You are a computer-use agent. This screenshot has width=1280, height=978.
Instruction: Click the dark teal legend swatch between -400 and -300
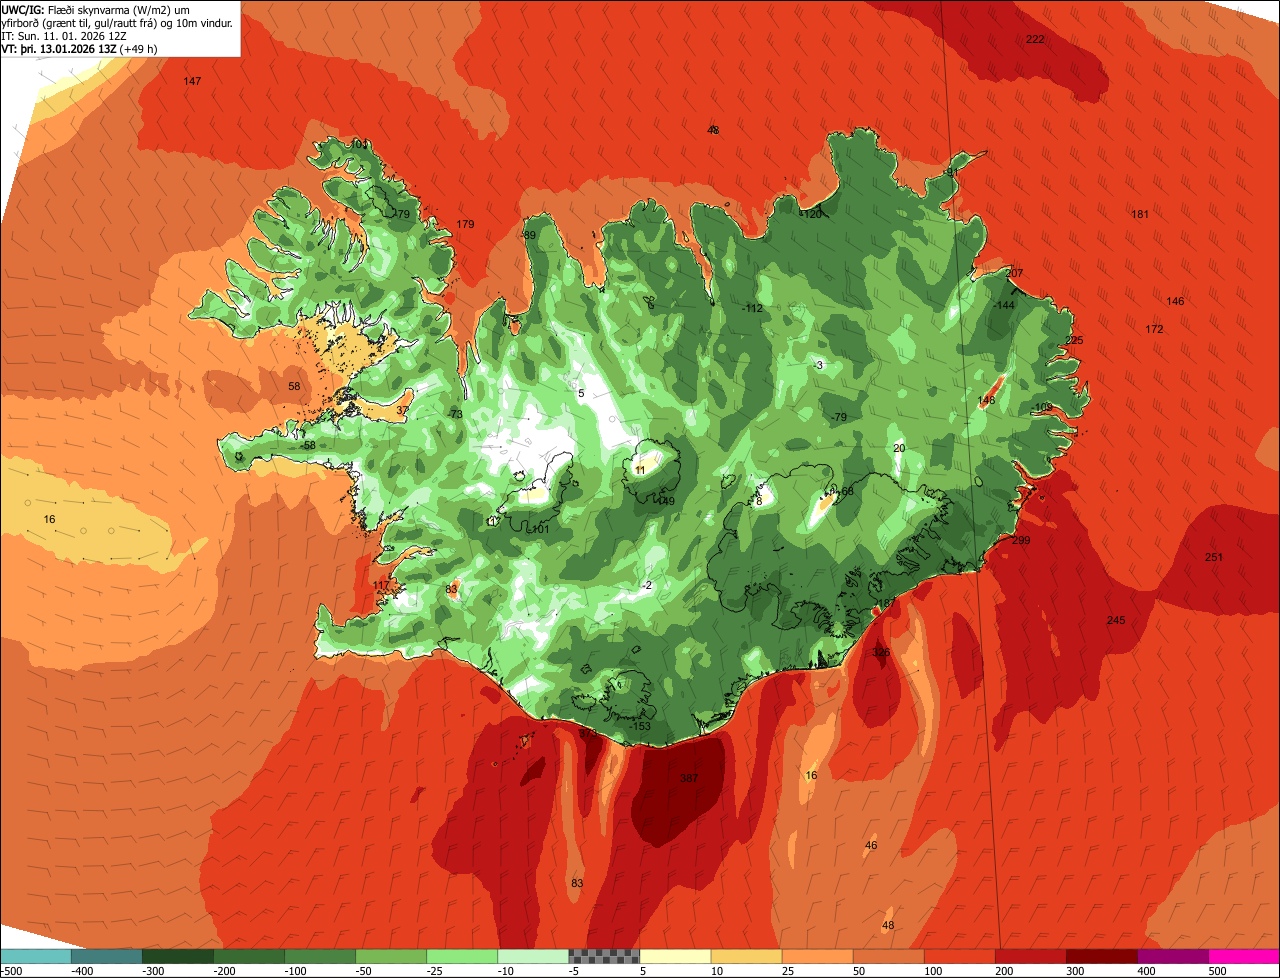[x=107, y=956]
